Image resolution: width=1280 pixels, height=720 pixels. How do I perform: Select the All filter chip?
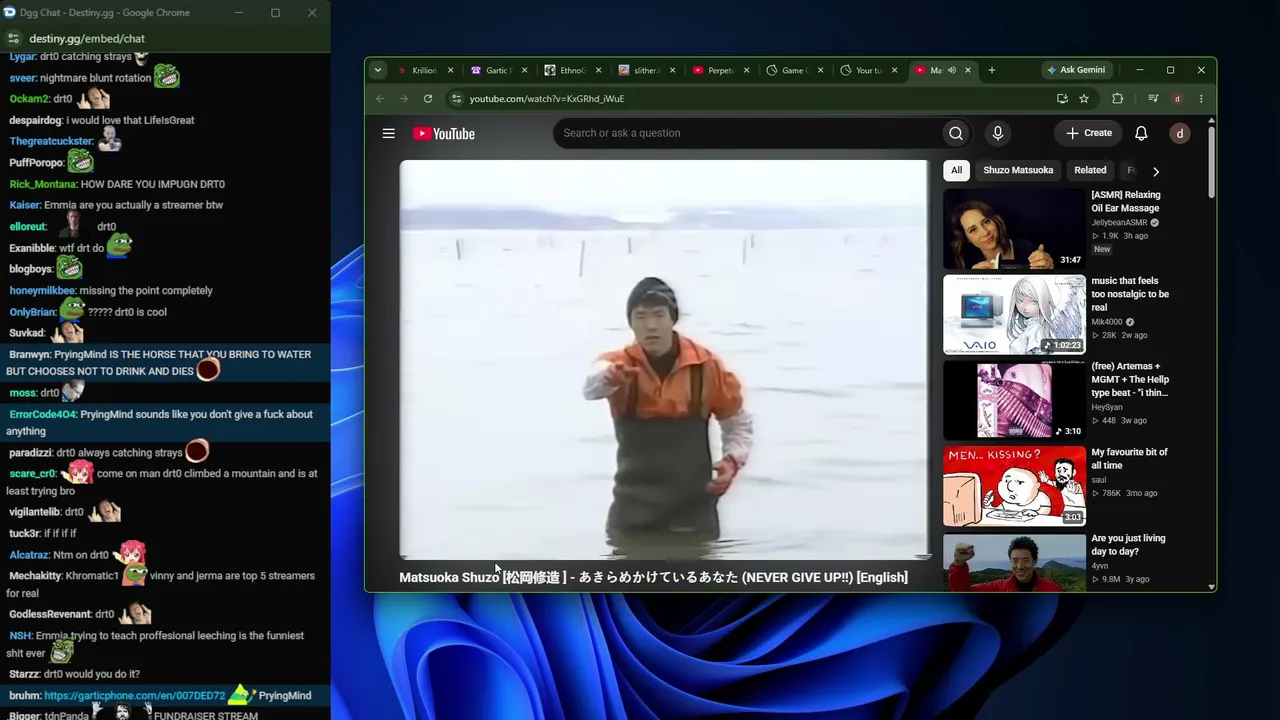point(957,170)
